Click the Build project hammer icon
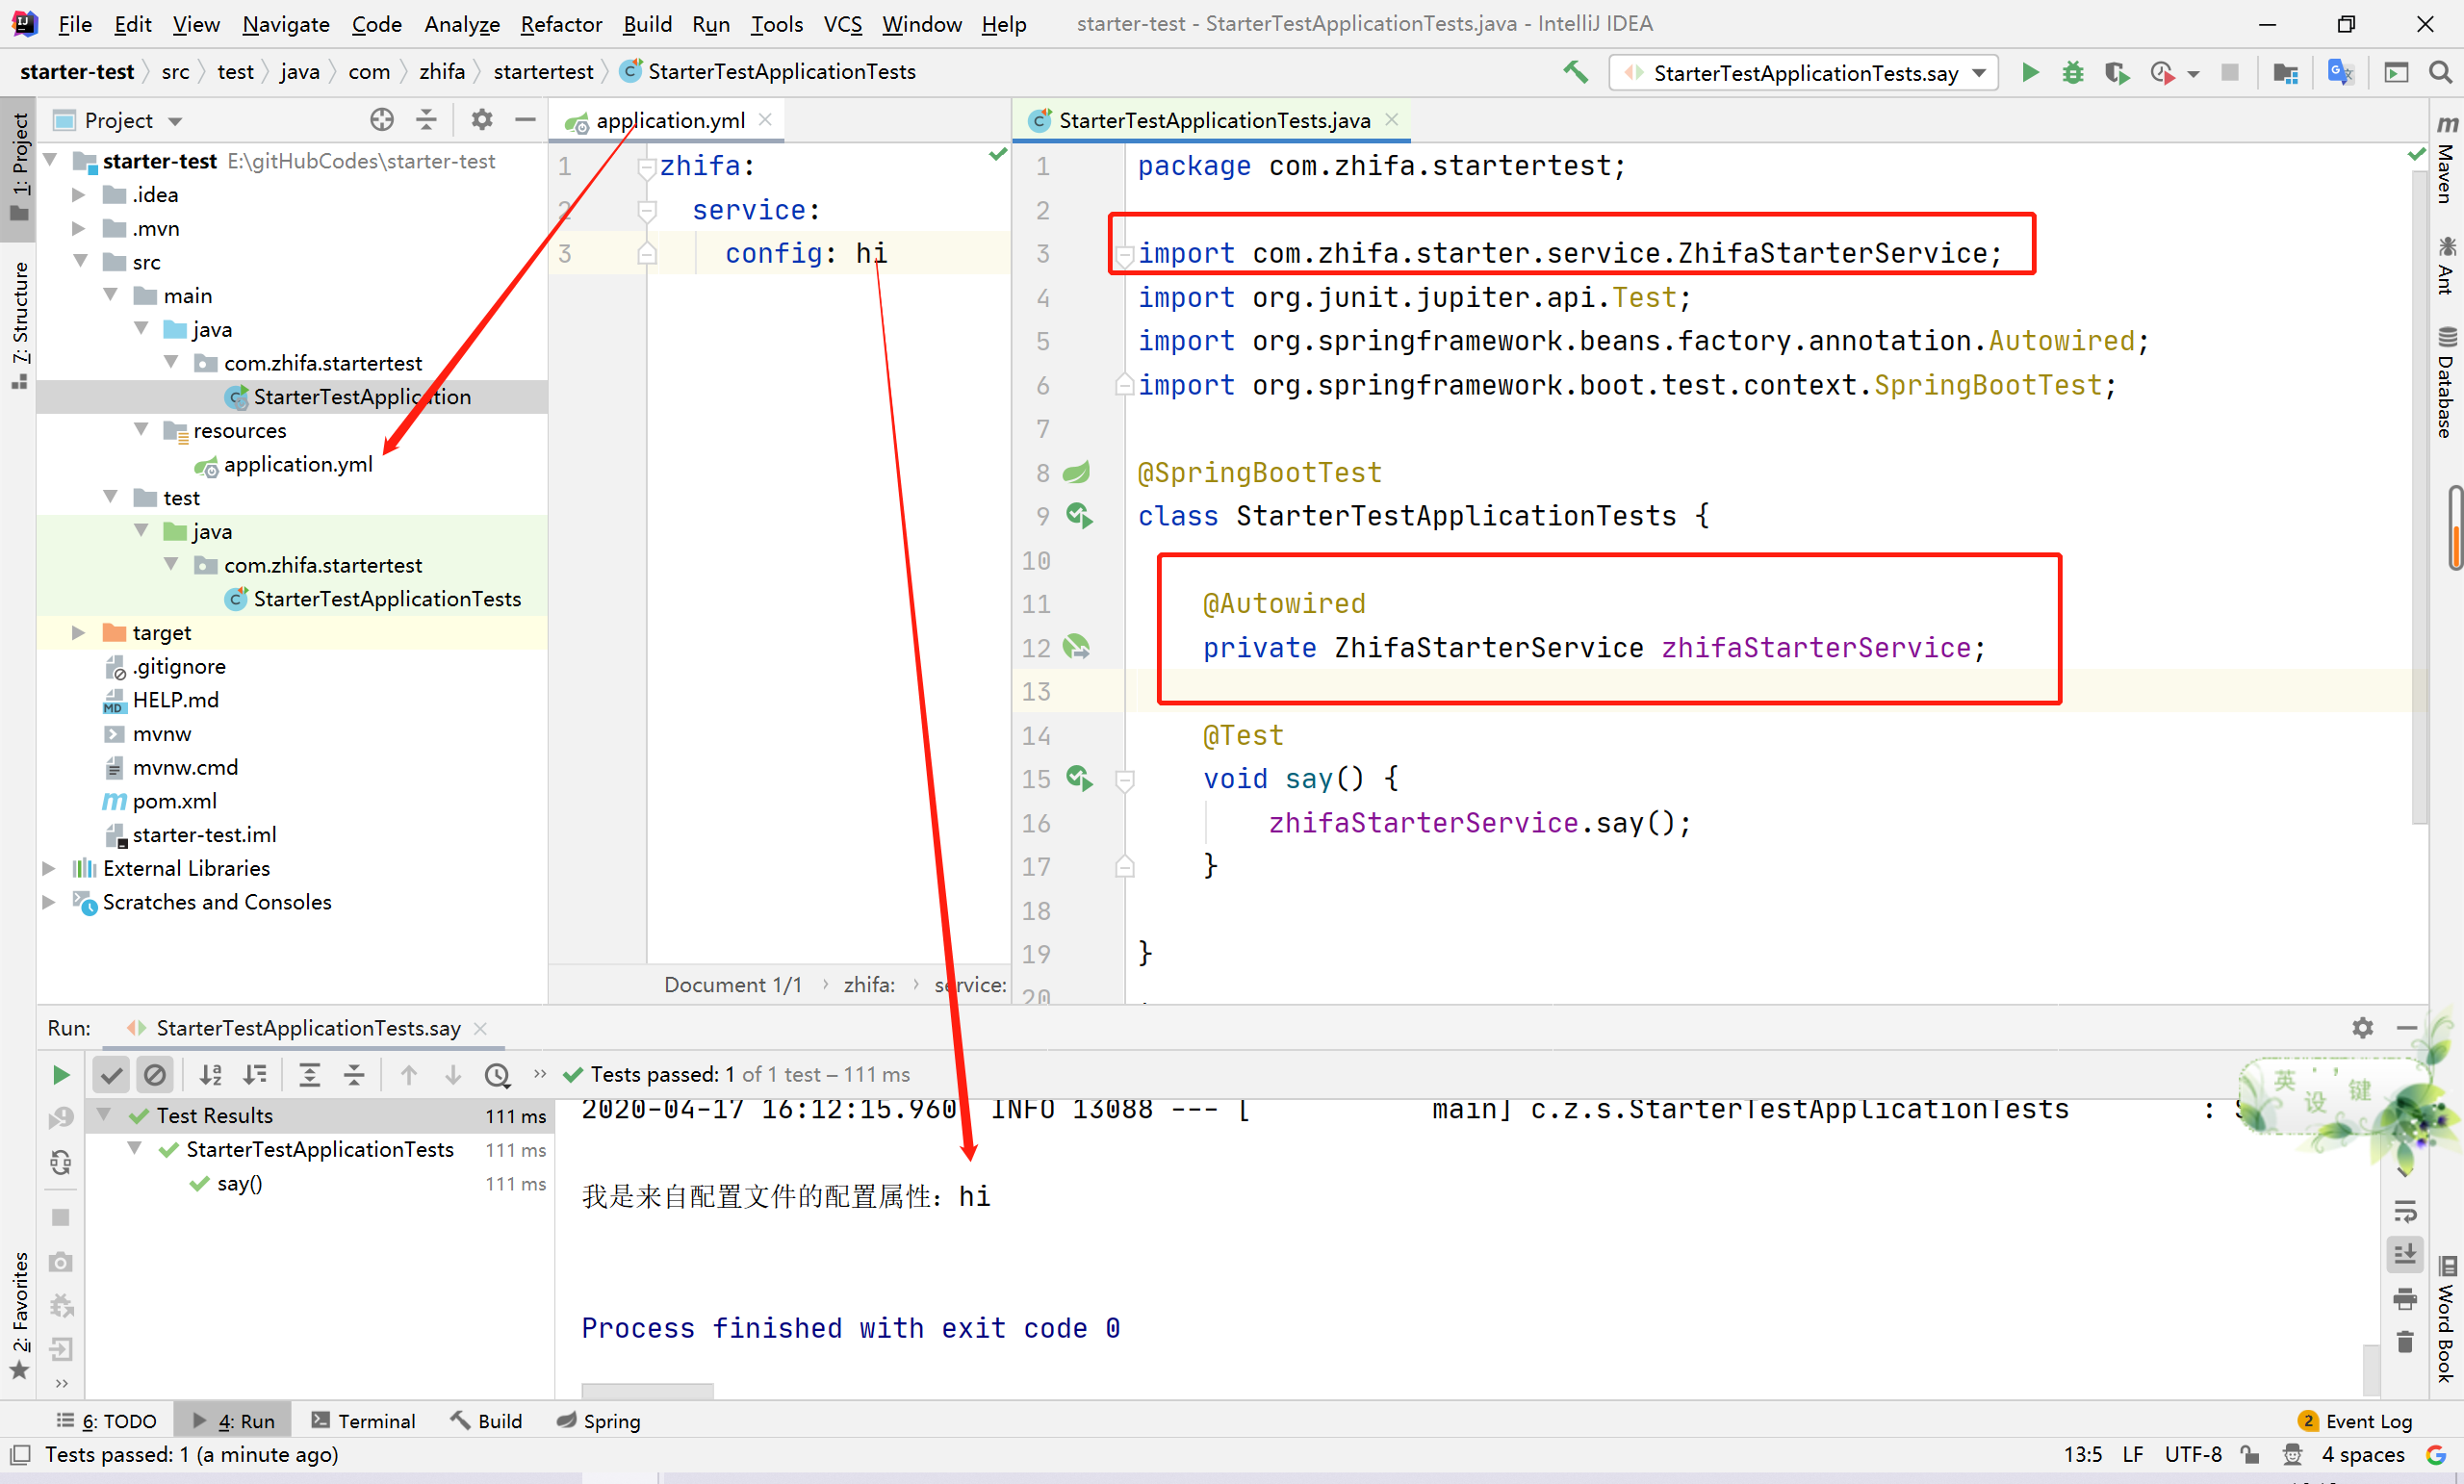This screenshot has height=1484, width=2464. click(1575, 72)
